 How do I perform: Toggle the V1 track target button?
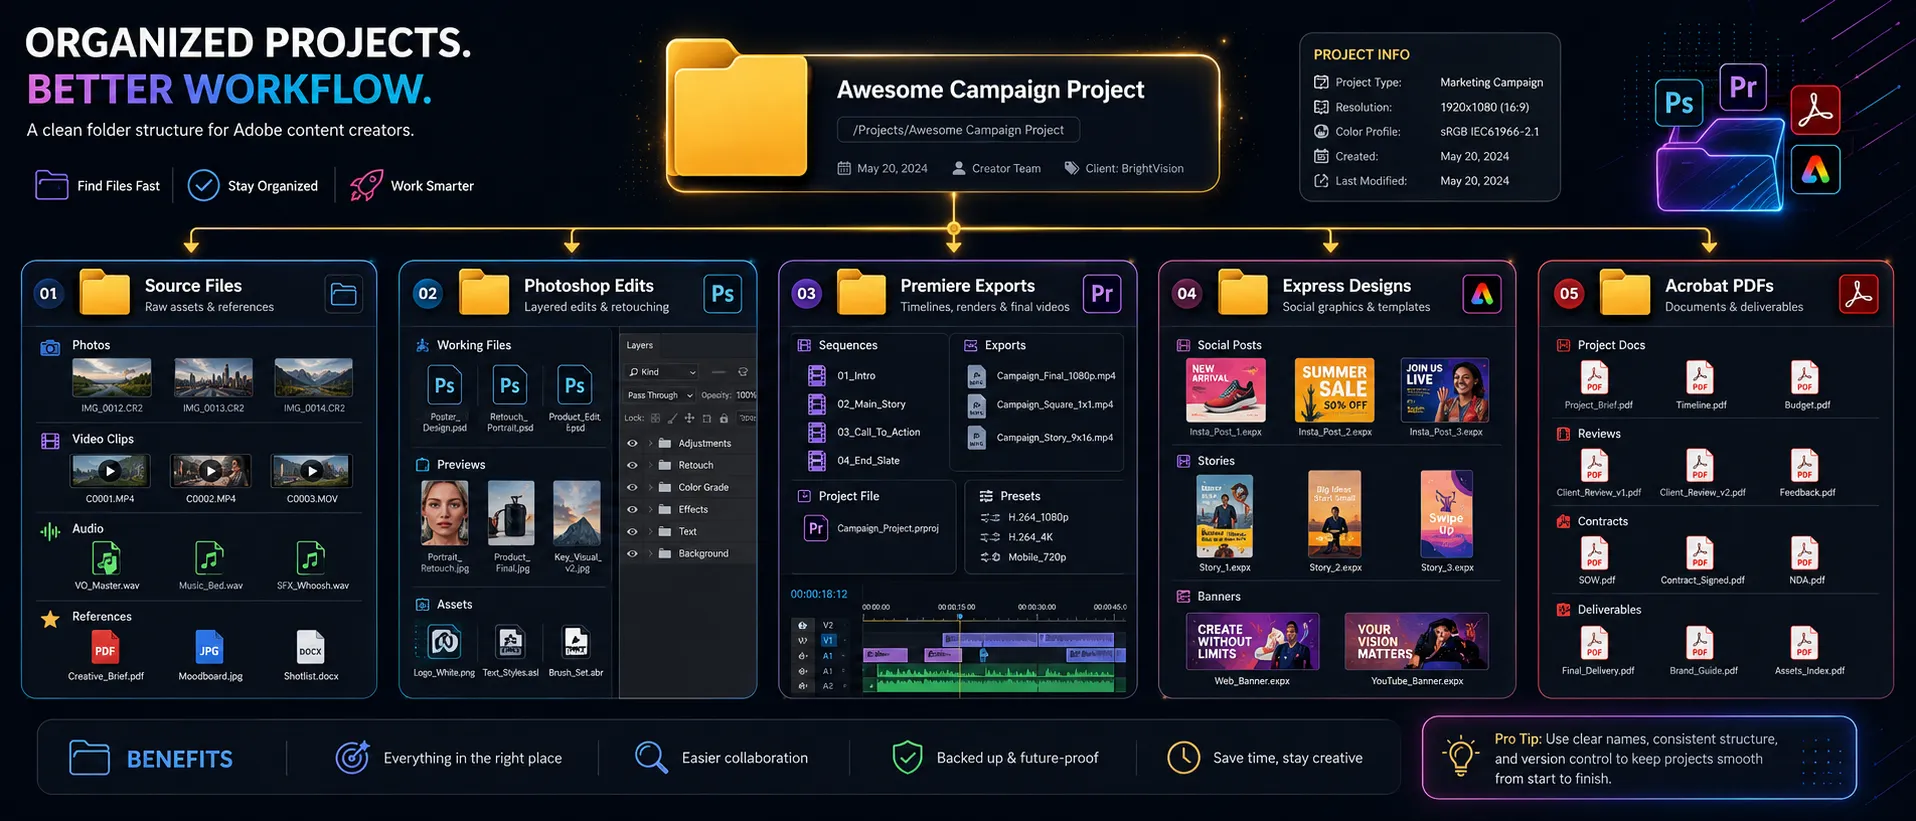828,640
